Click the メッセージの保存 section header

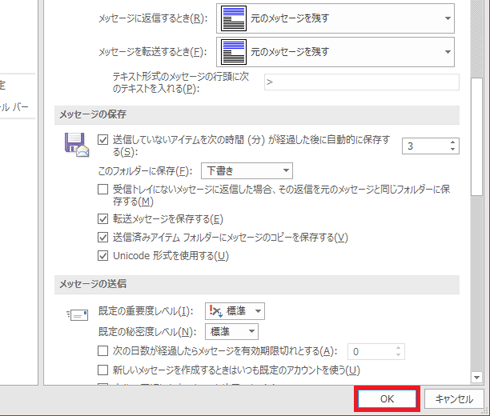[257, 115]
